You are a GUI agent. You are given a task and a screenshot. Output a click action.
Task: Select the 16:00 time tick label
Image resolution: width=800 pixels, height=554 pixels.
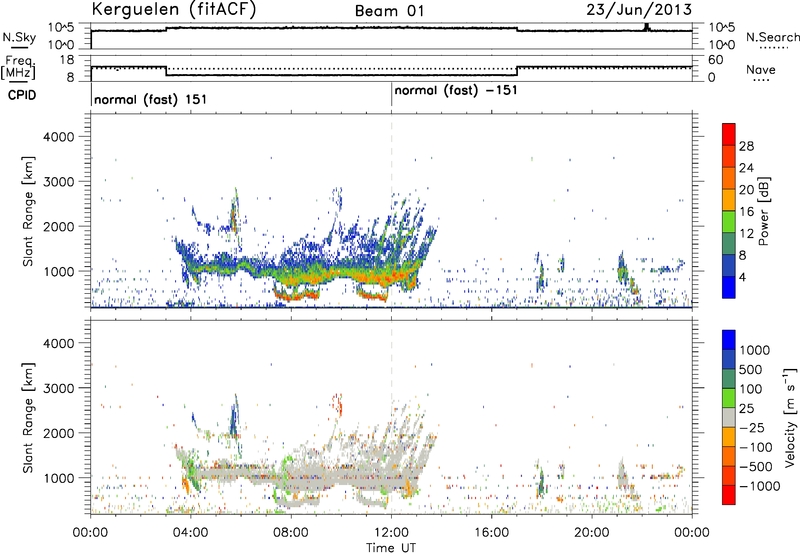(x=491, y=533)
